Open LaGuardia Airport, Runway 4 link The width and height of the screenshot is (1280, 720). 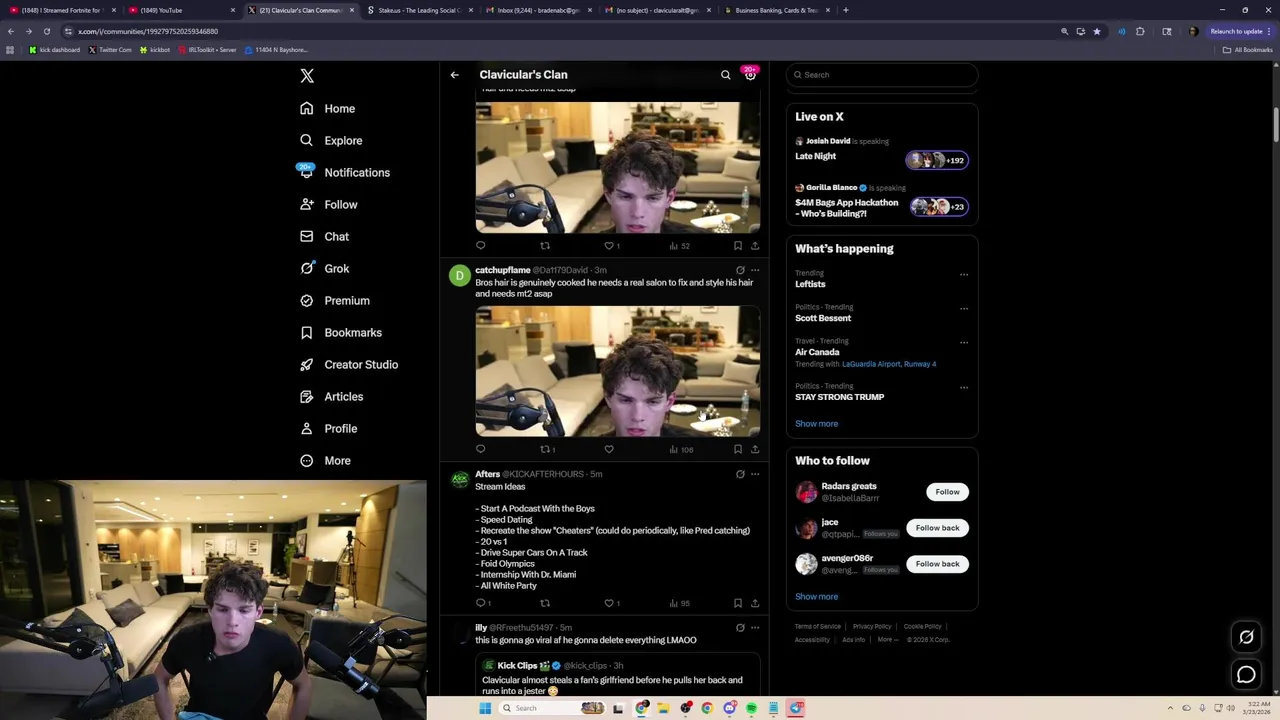889,364
